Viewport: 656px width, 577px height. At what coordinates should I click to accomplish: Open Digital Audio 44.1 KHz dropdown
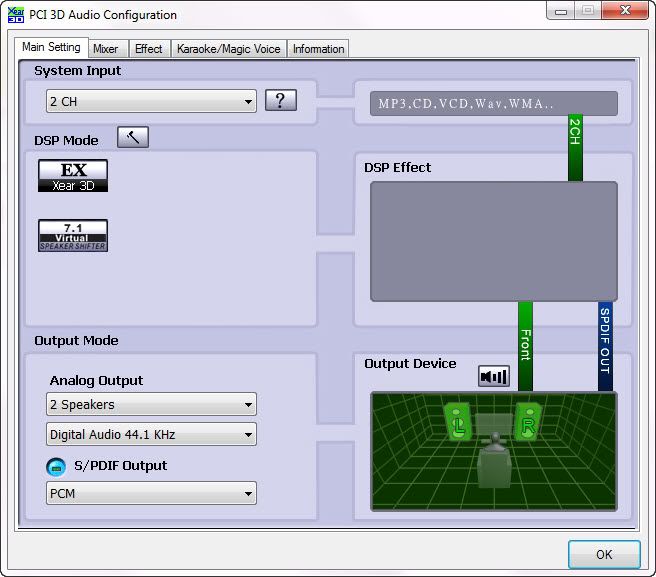coord(151,434)
